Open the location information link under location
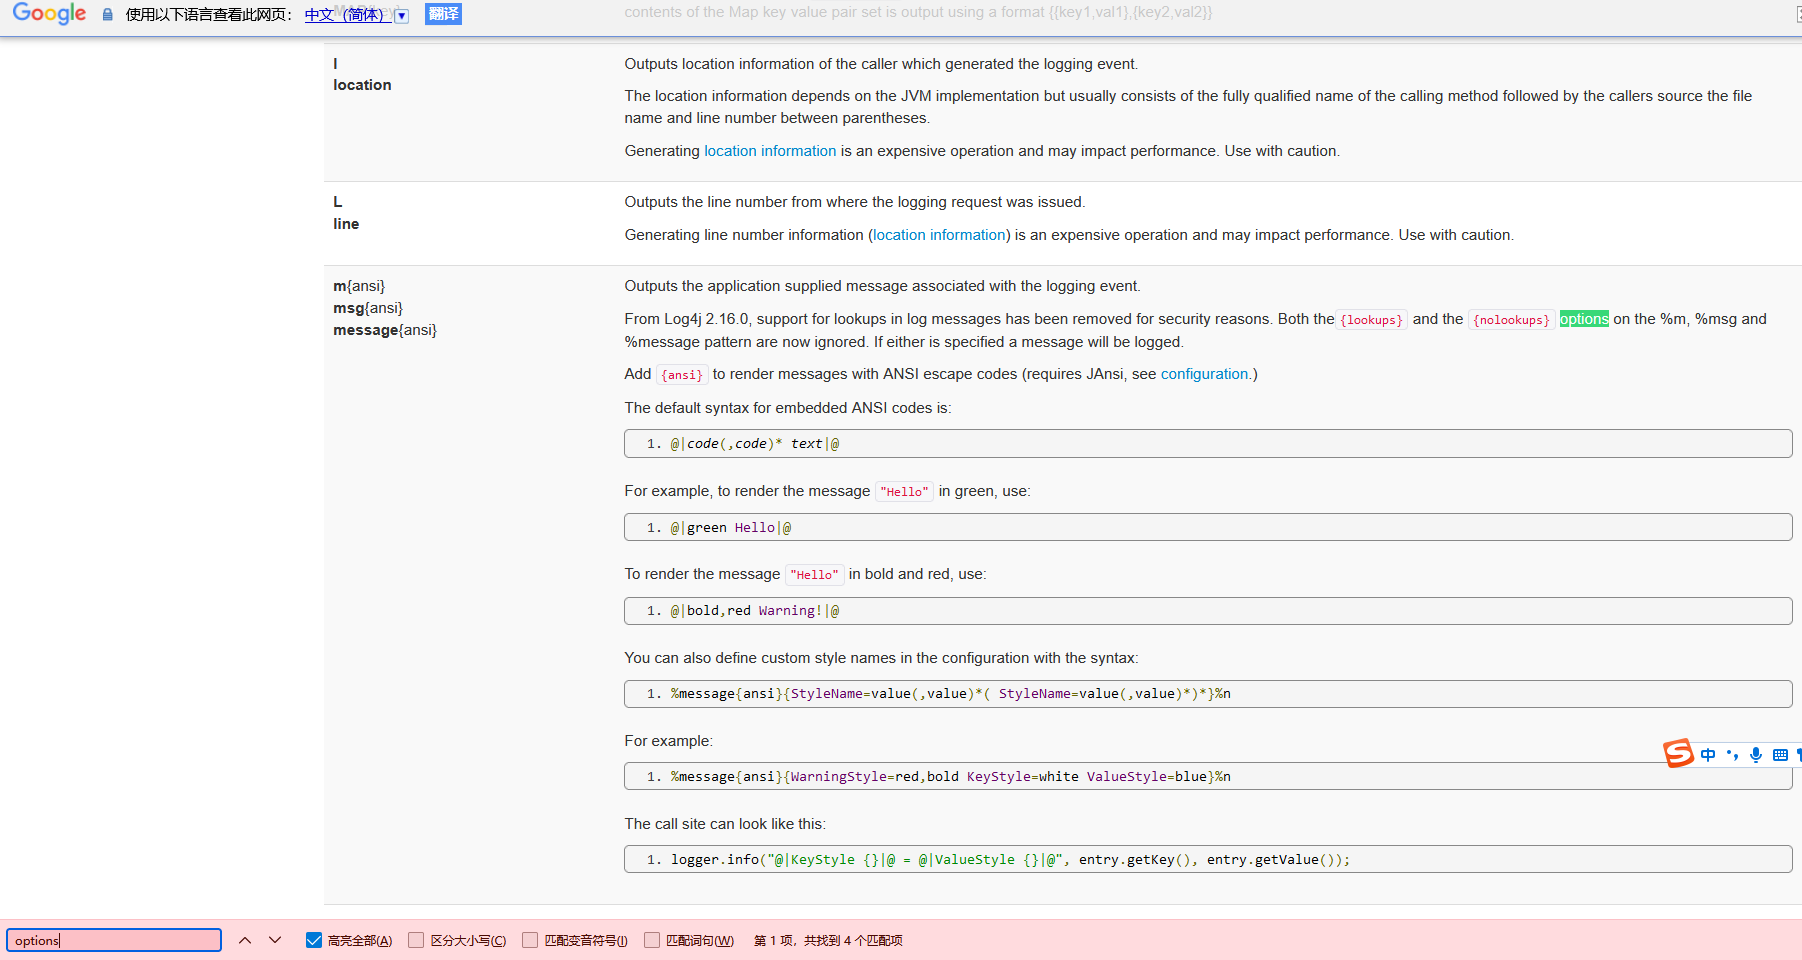 click(770, 151)
